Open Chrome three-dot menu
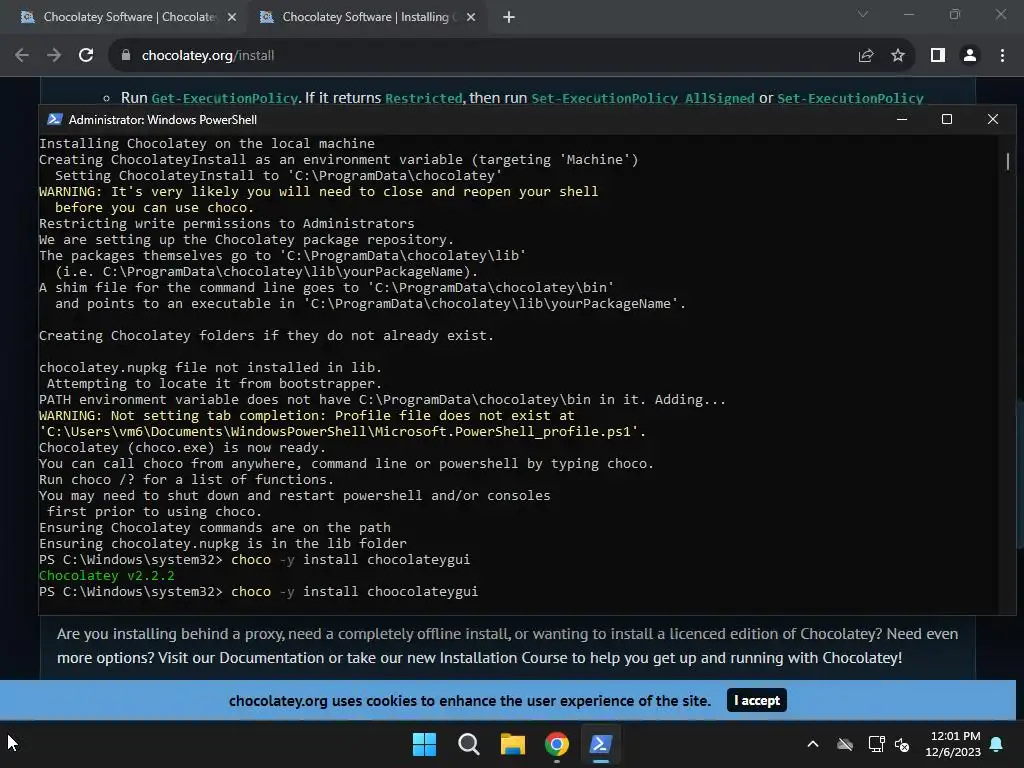 click(1002, 56)
